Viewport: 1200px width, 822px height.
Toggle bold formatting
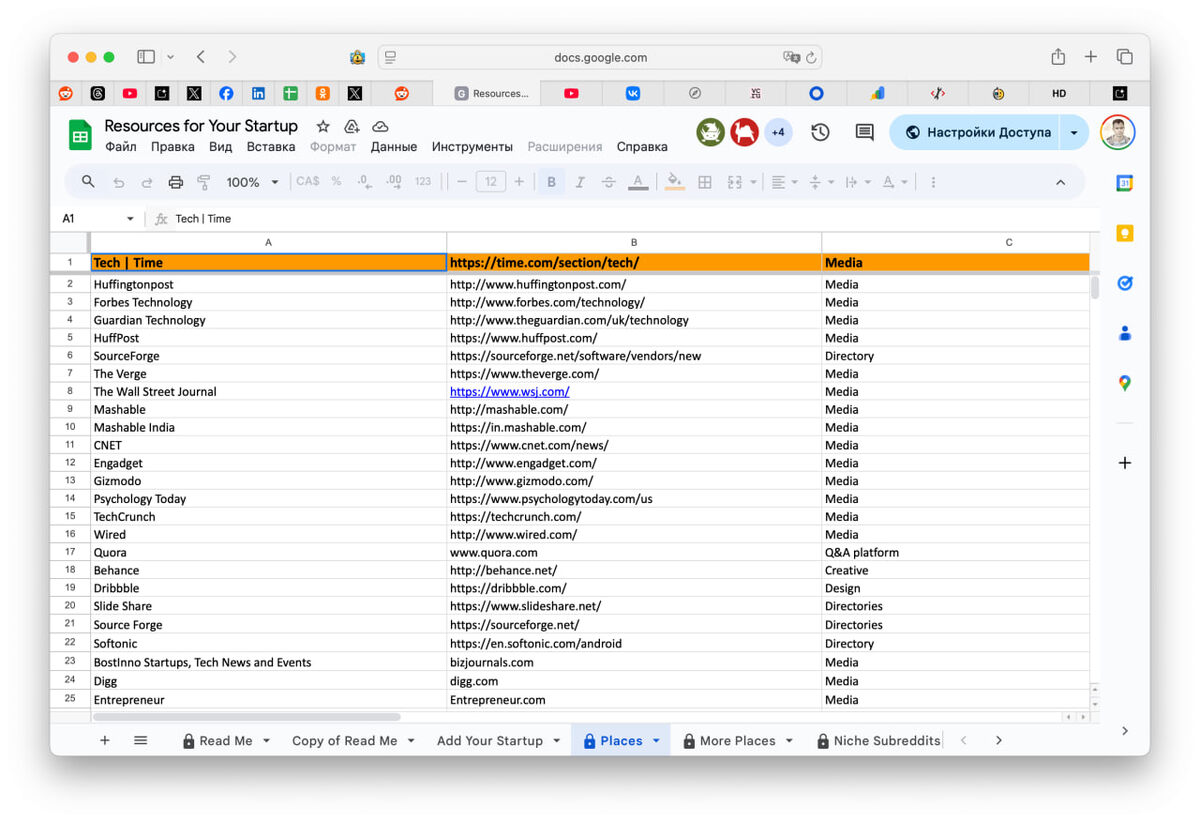click(551, 182)
